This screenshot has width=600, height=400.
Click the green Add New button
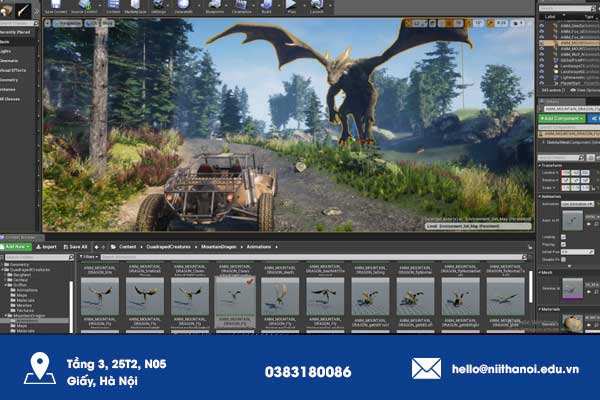16,247
